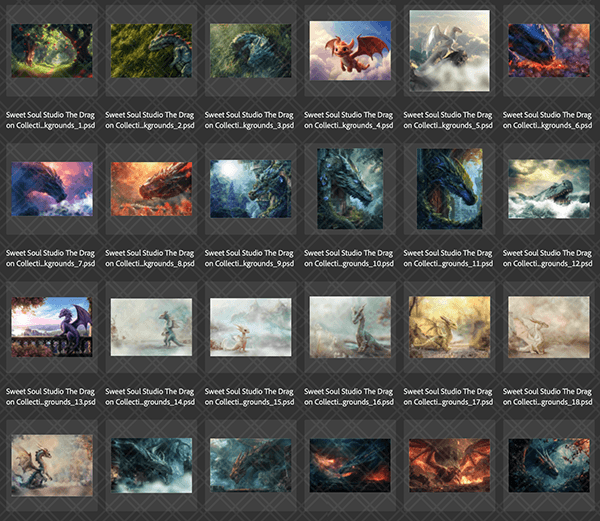This screenshot has height=521, width=600.
Task: Click file name ending grounds_12.psd
Action: click(x=548, y=258)
